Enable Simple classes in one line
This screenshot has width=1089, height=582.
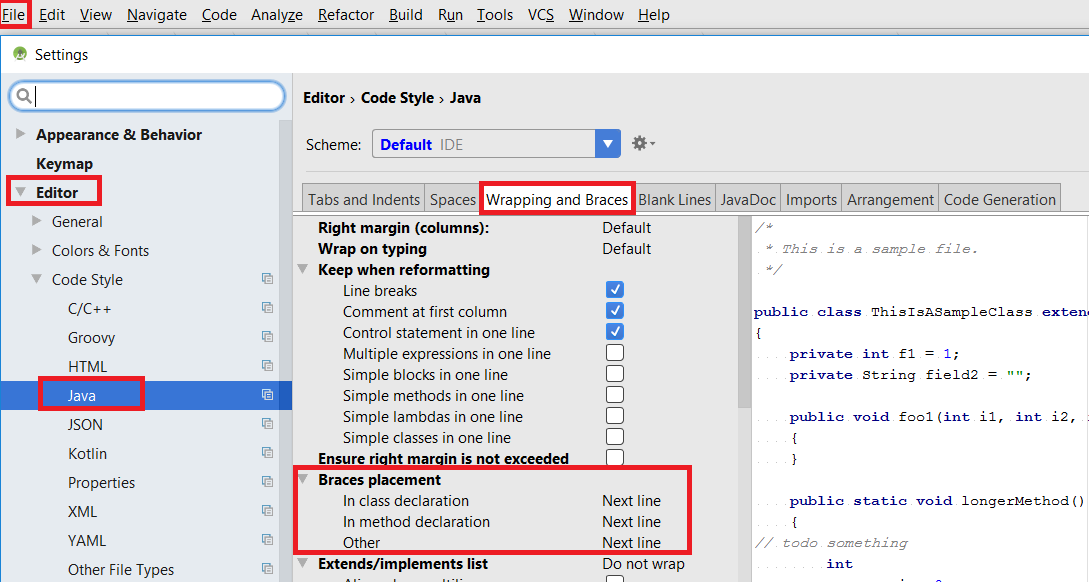[615, 437]
